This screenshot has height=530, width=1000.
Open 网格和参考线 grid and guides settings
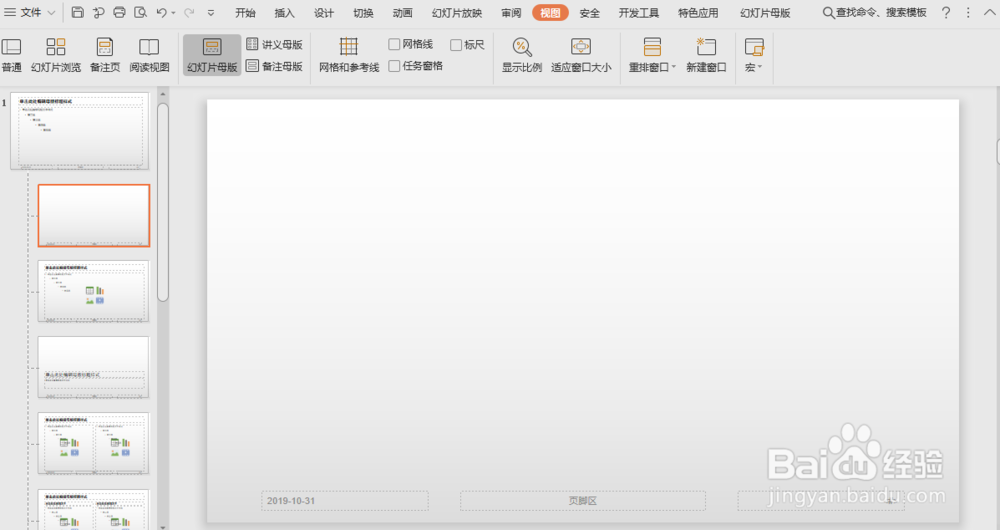349,55
